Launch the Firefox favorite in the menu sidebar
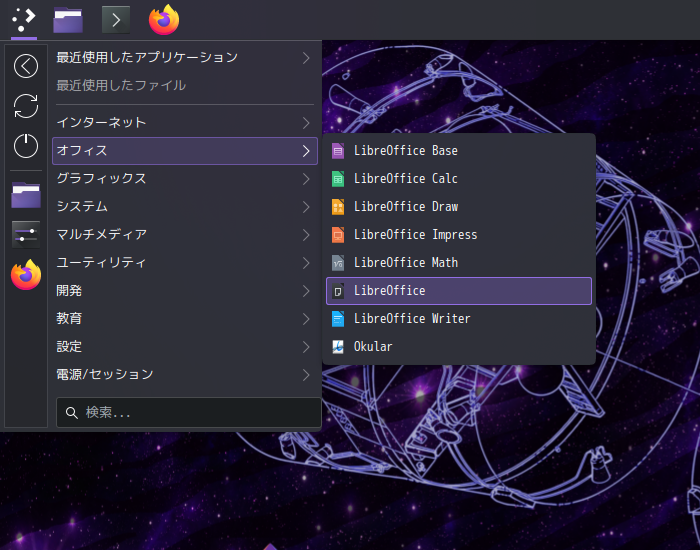Screen dimensions: 700x550 click(x=26, y=275)
